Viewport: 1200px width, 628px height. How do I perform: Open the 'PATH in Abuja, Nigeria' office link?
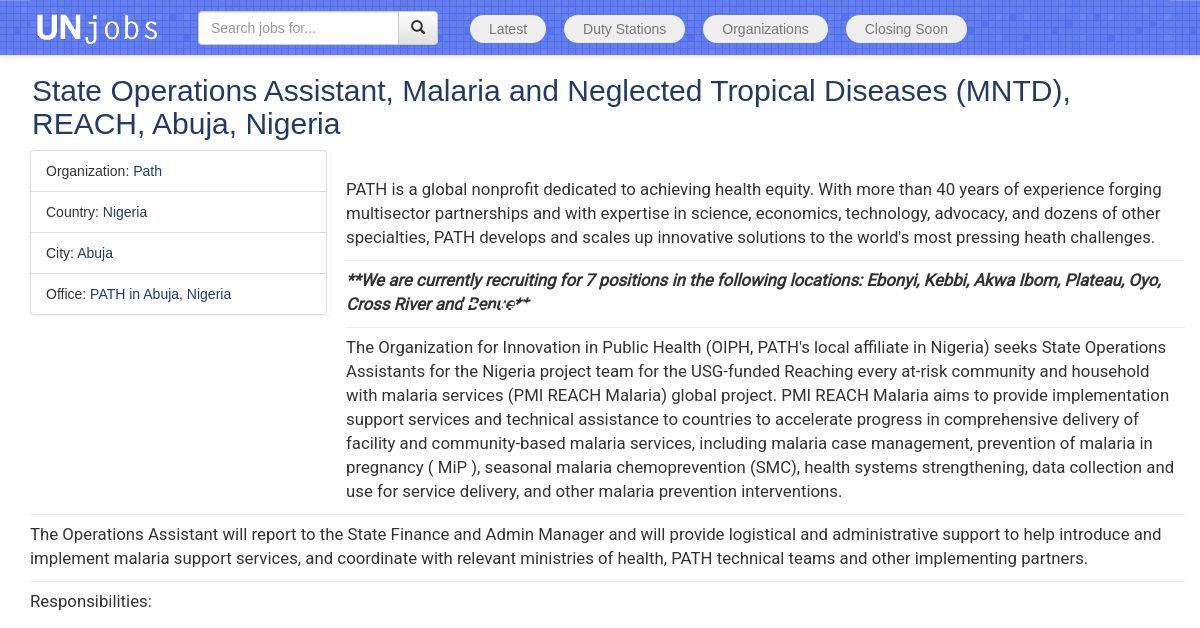[160, 294]
